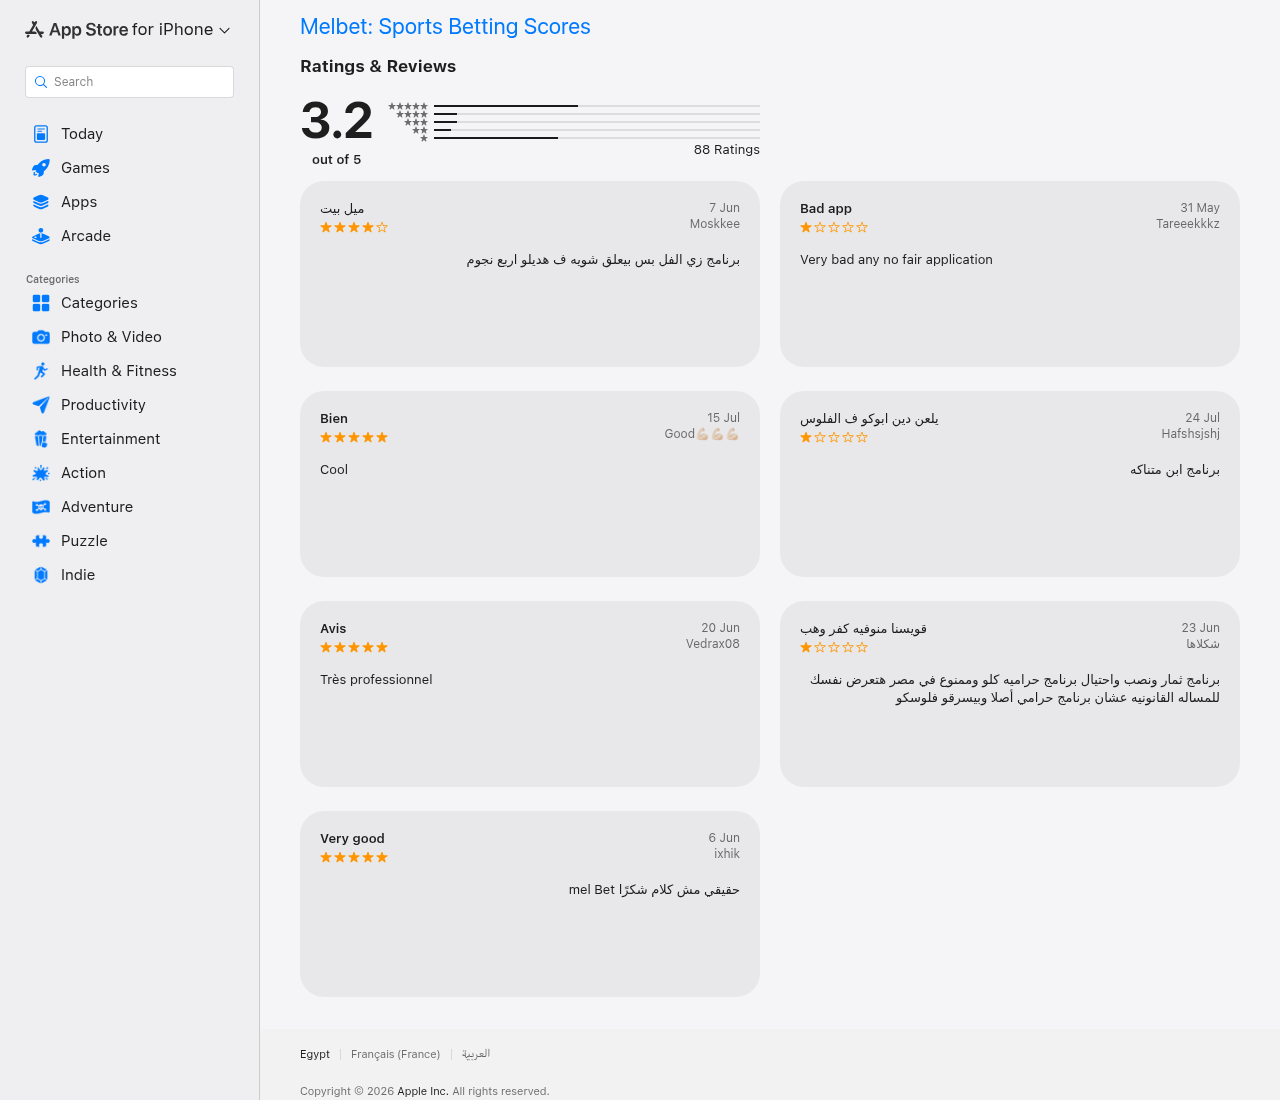Click the one-star rating on Hafshsjshj's review
Screen dimensions: 1280x1100
click(x=834, y=438)
